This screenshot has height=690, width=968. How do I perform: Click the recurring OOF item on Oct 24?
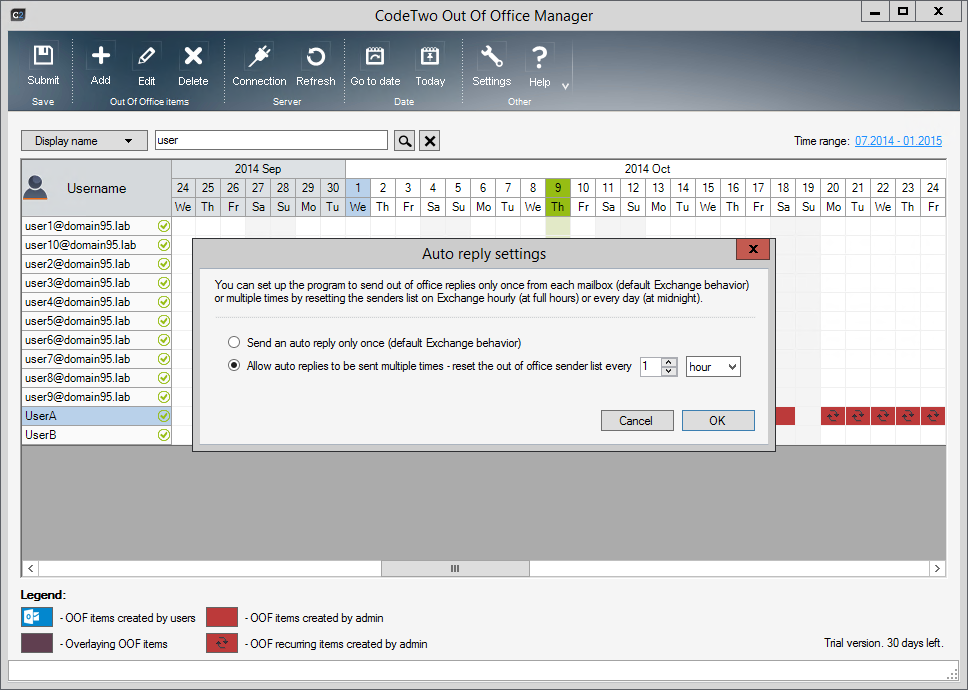[933, 416]
